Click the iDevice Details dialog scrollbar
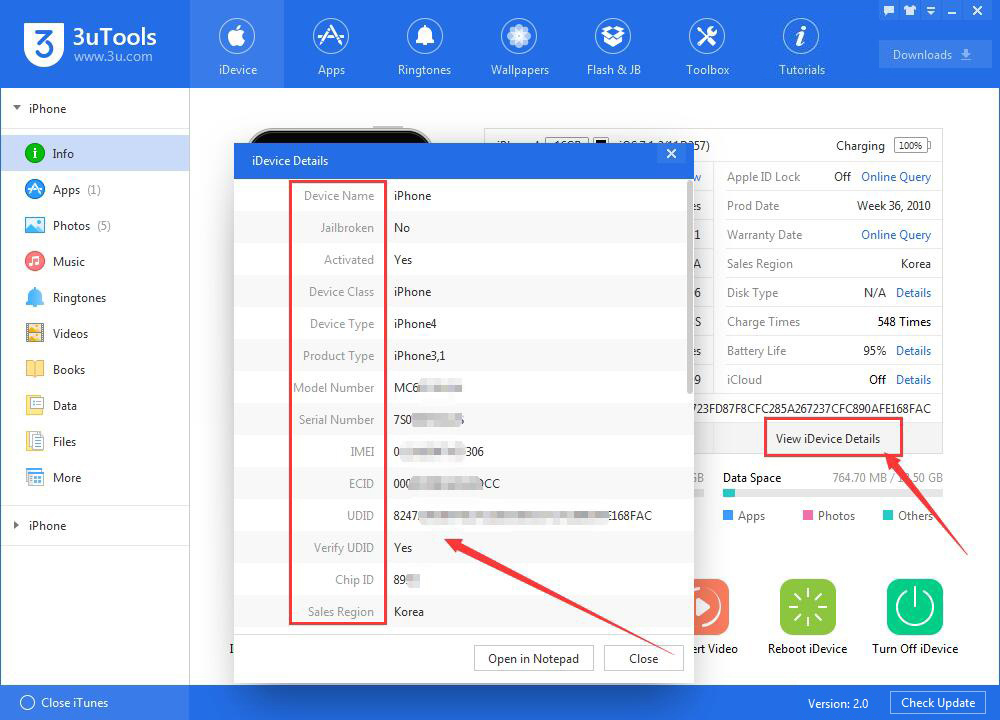This screenshot has width=1000, height=720. 689,287
